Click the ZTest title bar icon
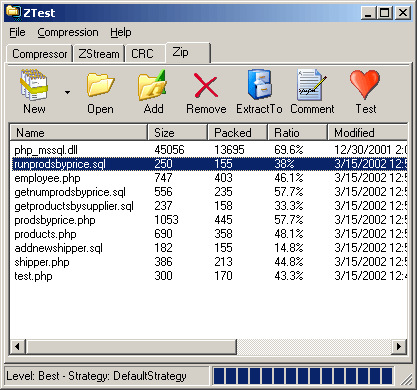The width and height of the screenshot is (417, 390). [13, 12]
